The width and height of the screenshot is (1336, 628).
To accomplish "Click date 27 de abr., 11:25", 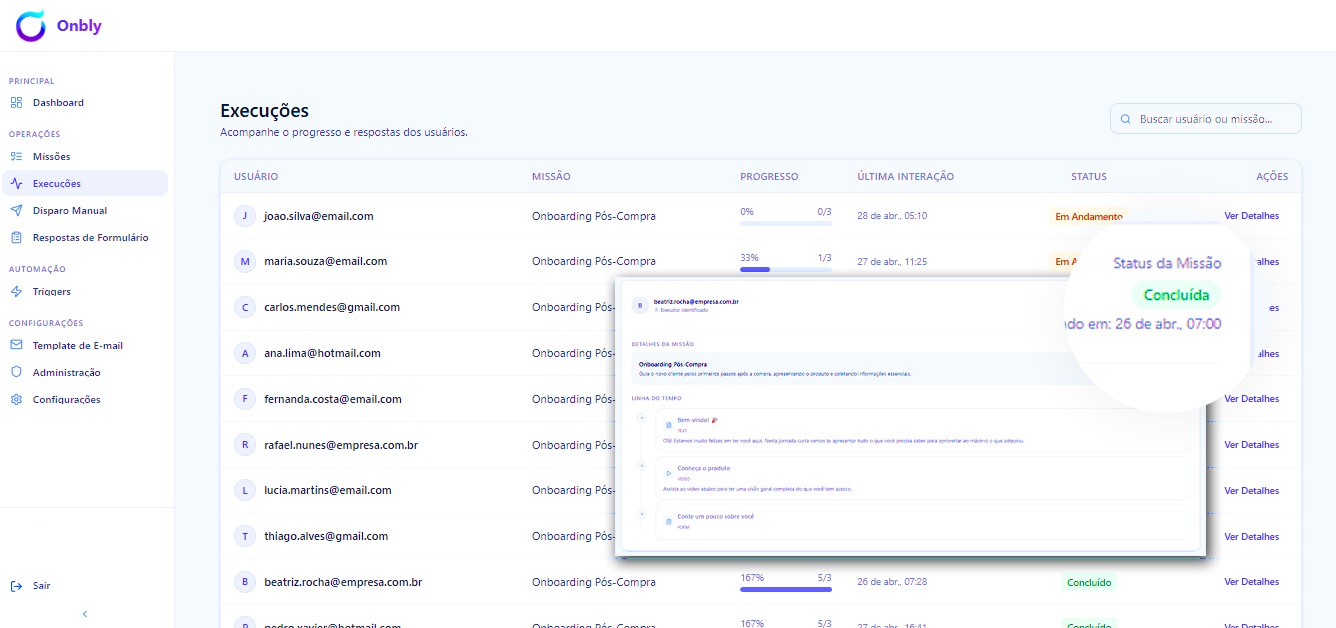I will 892,262.
